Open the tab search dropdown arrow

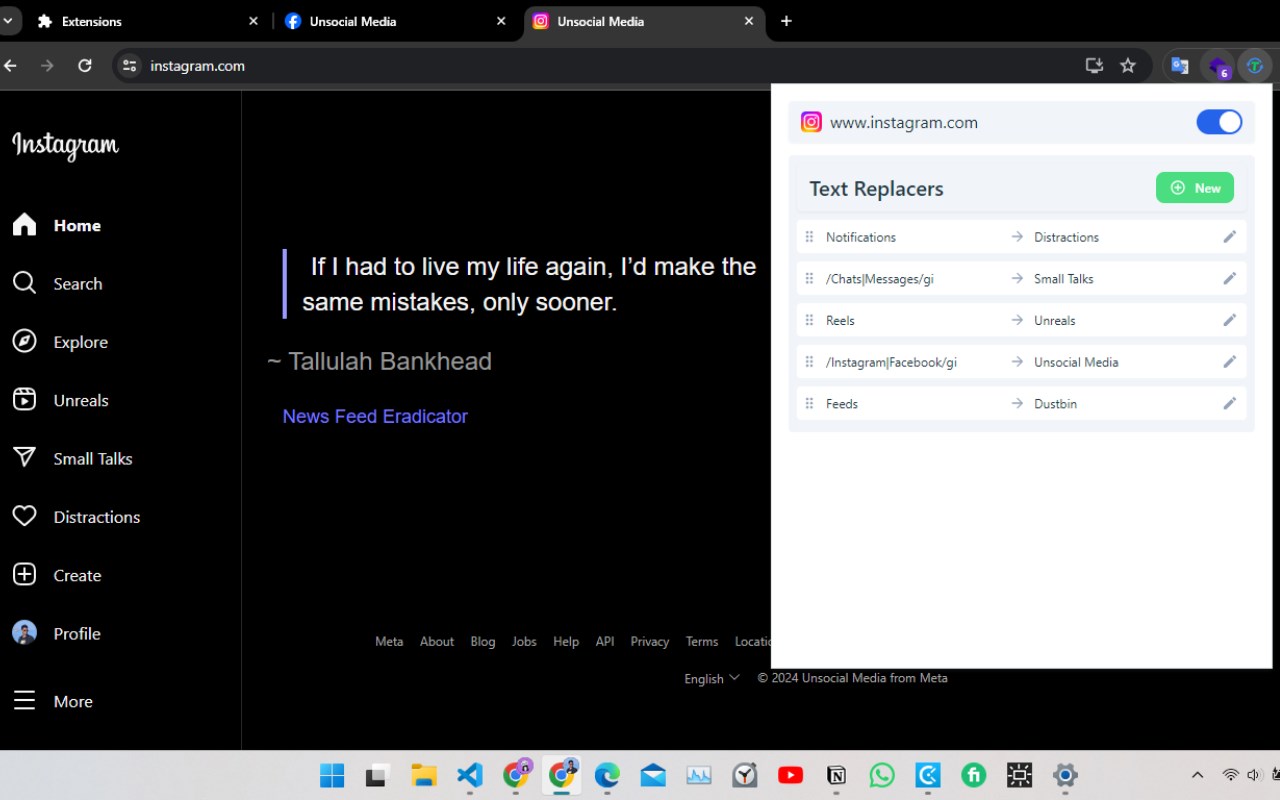click(x=7, y=21)
